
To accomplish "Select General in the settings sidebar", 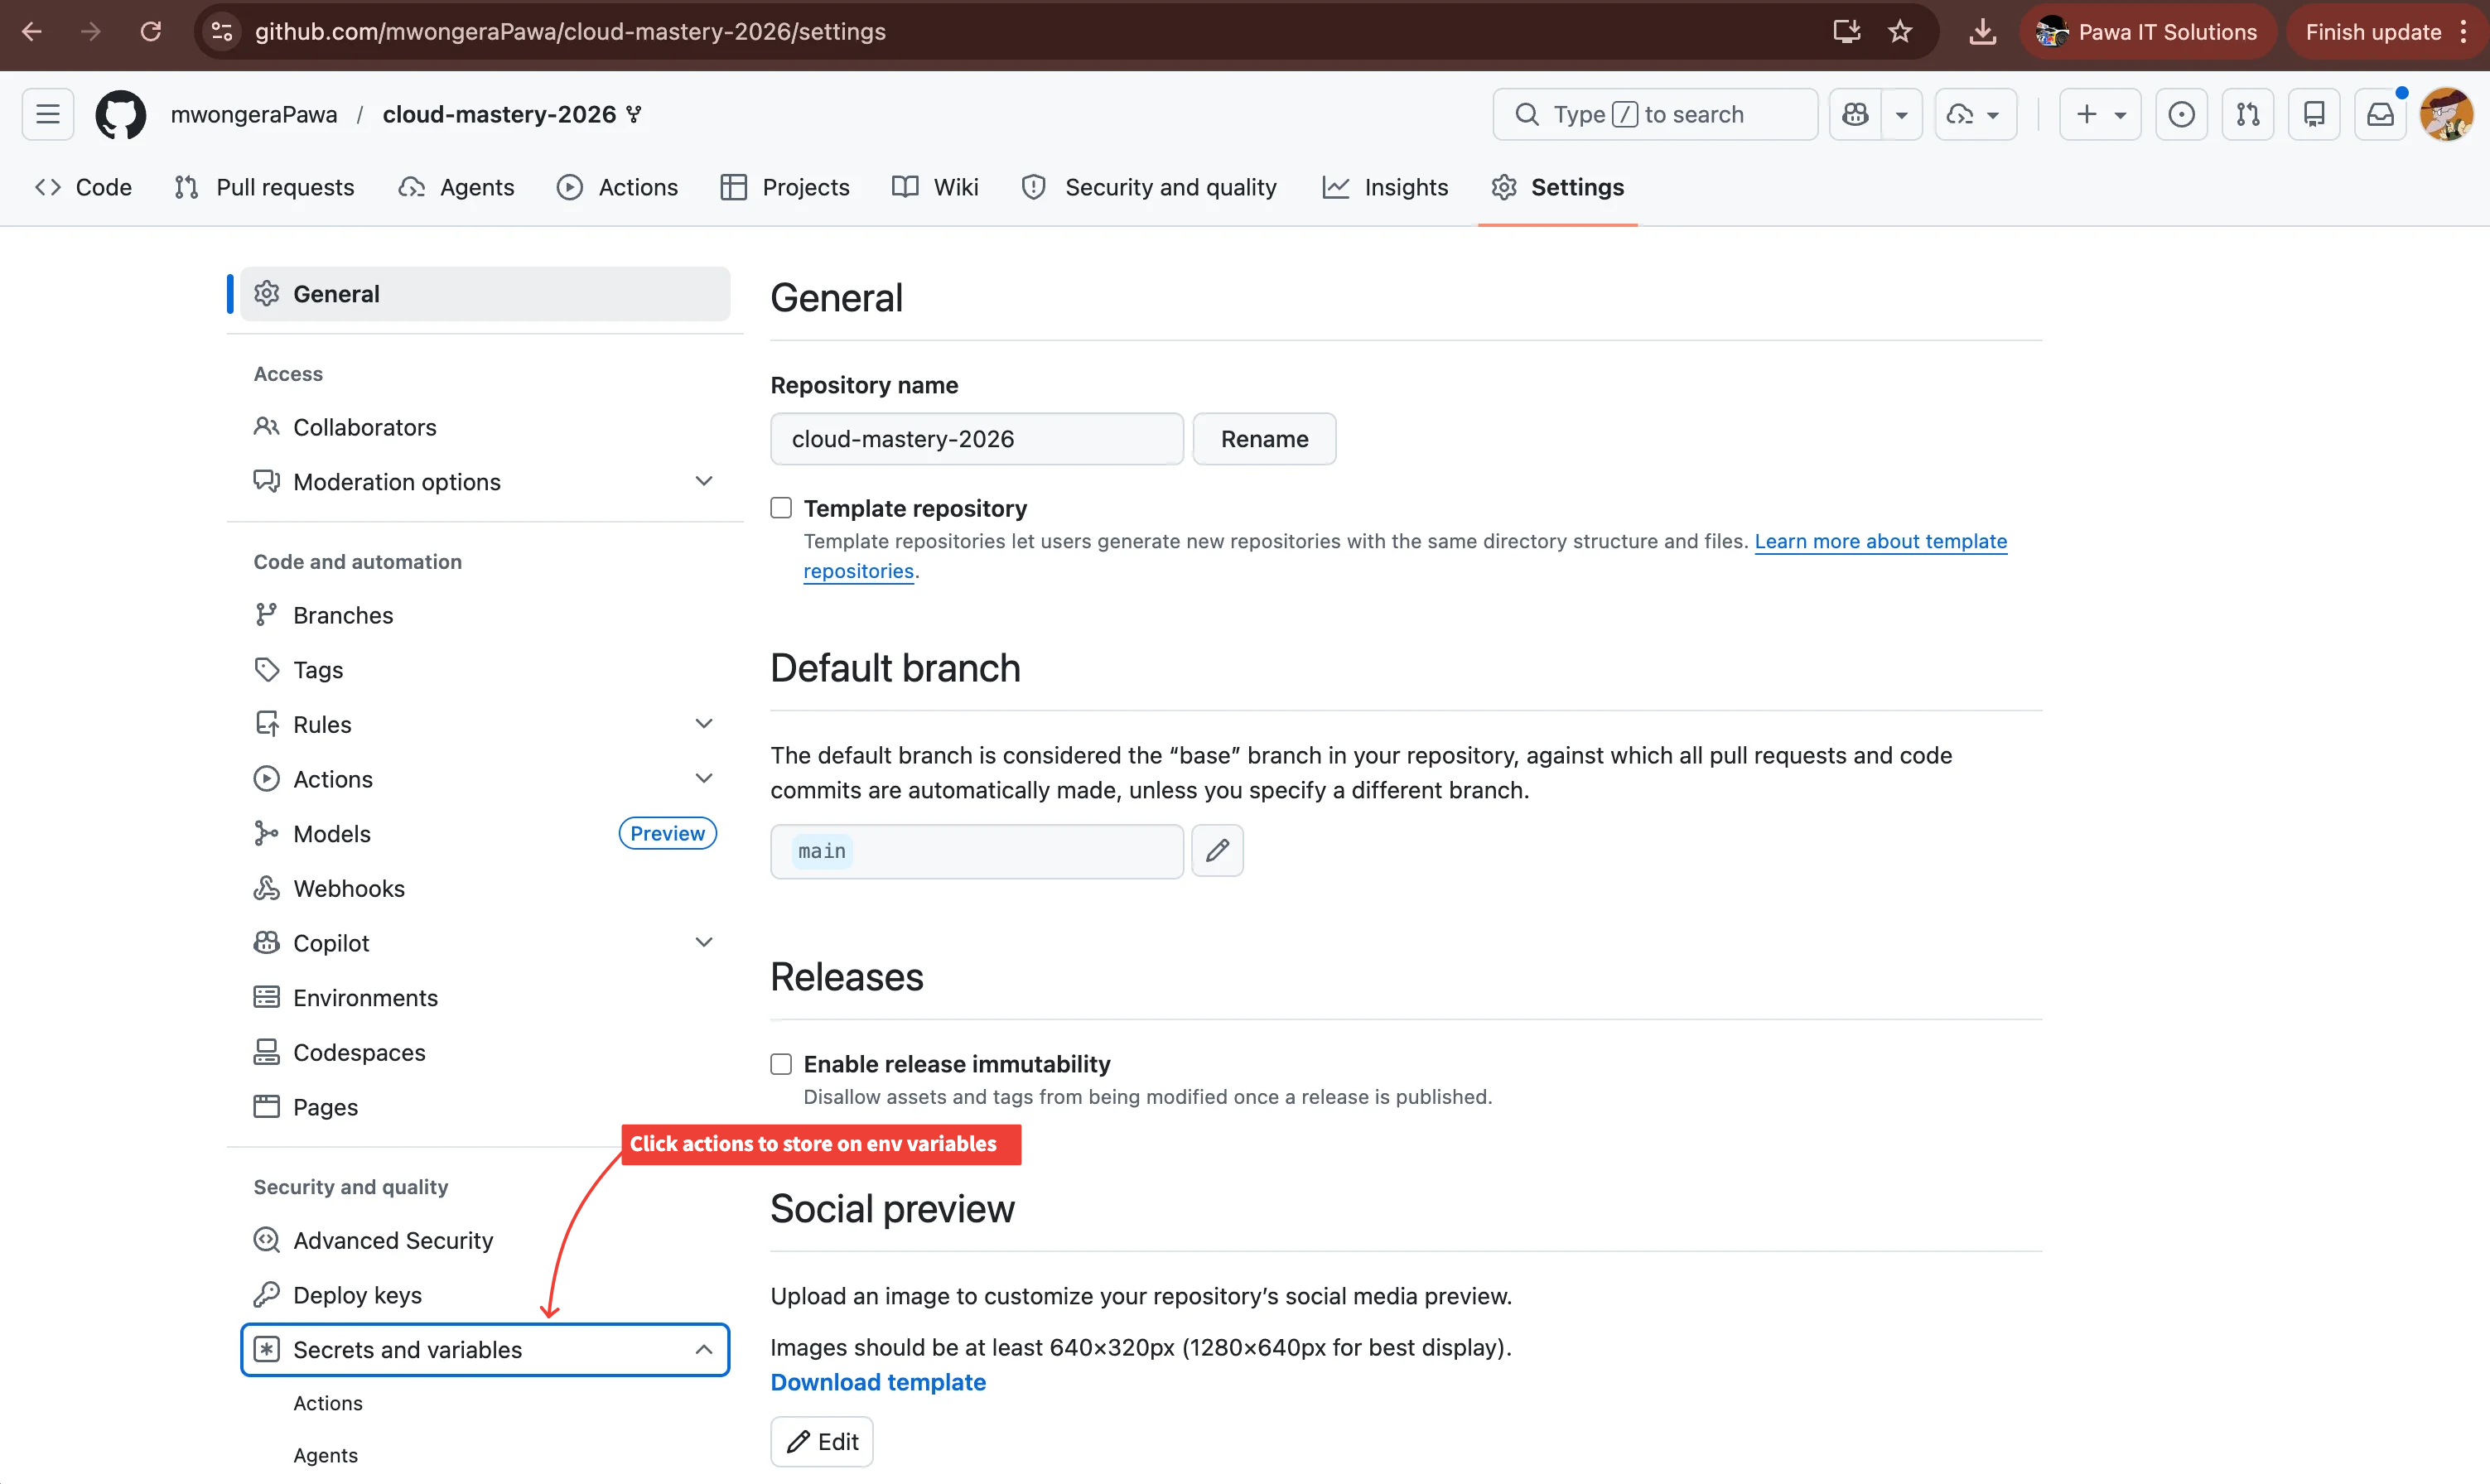I will click(x=485, y=294).
